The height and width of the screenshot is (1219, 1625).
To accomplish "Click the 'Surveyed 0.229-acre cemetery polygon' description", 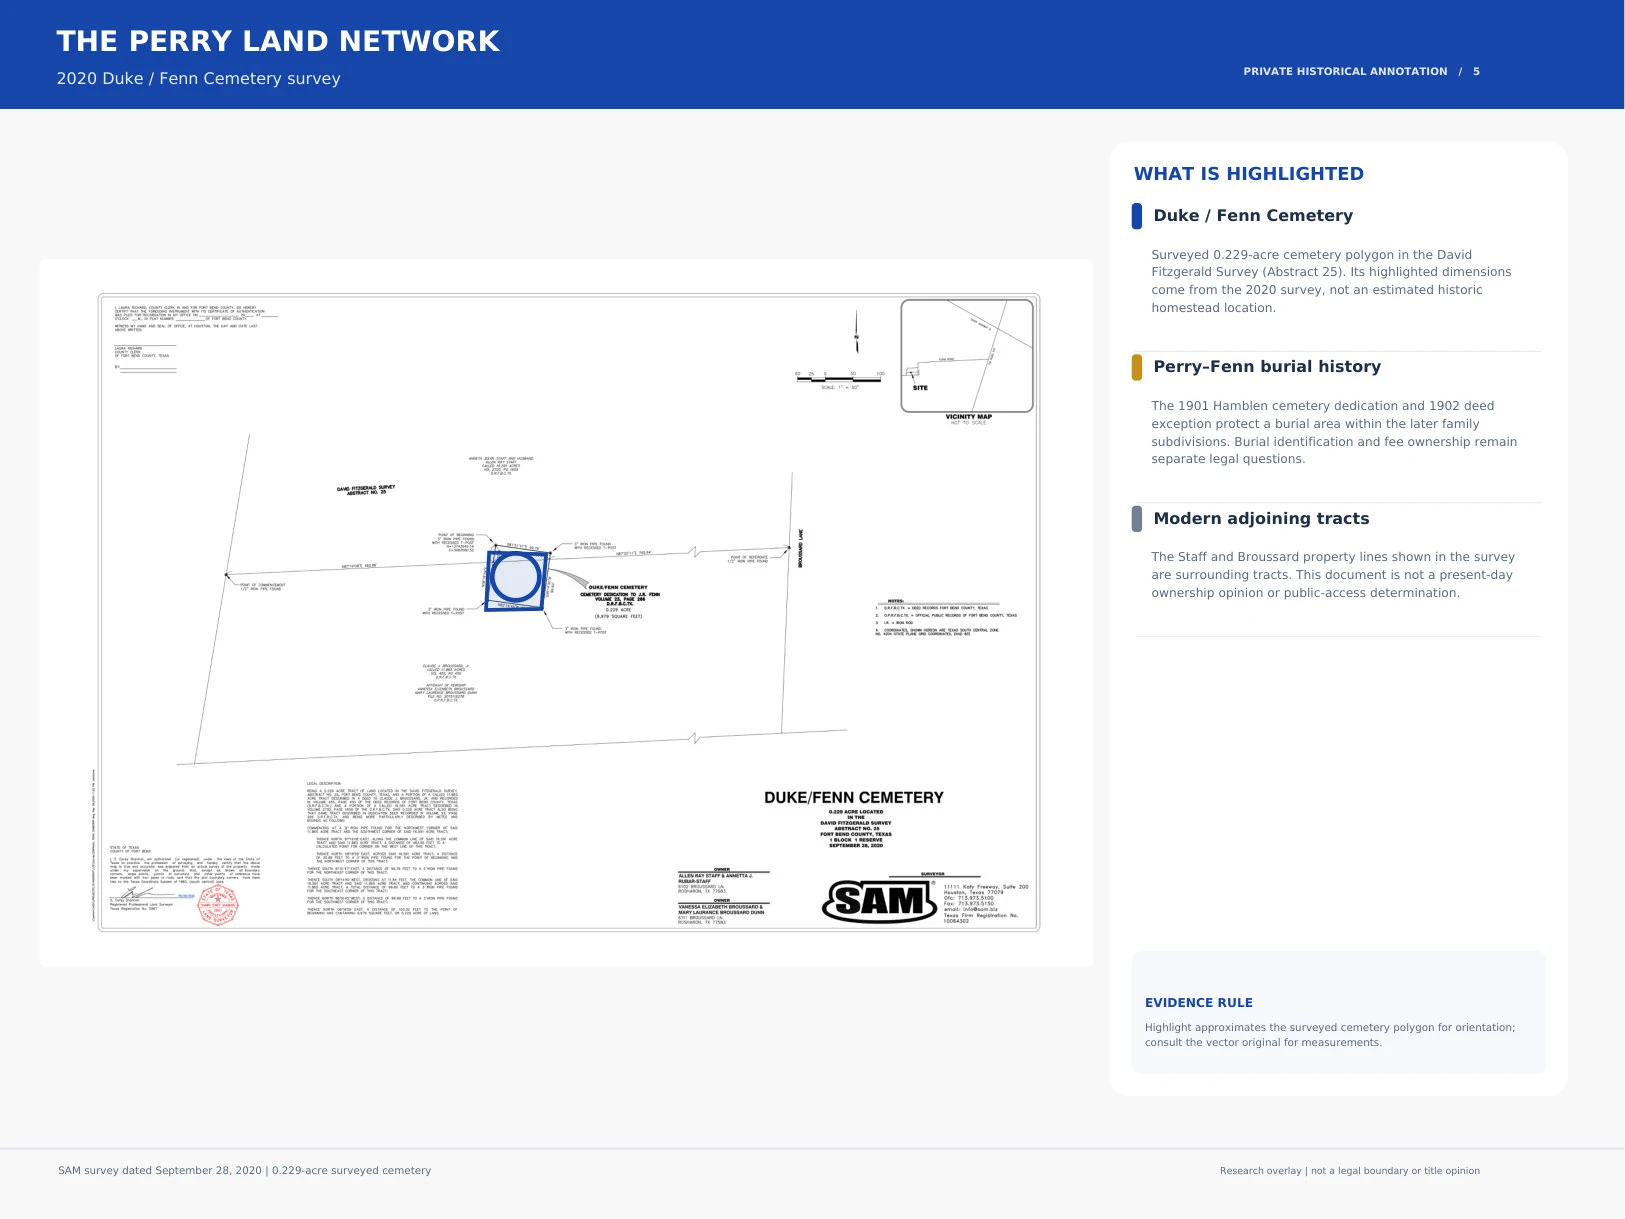I will (1331, 281).
